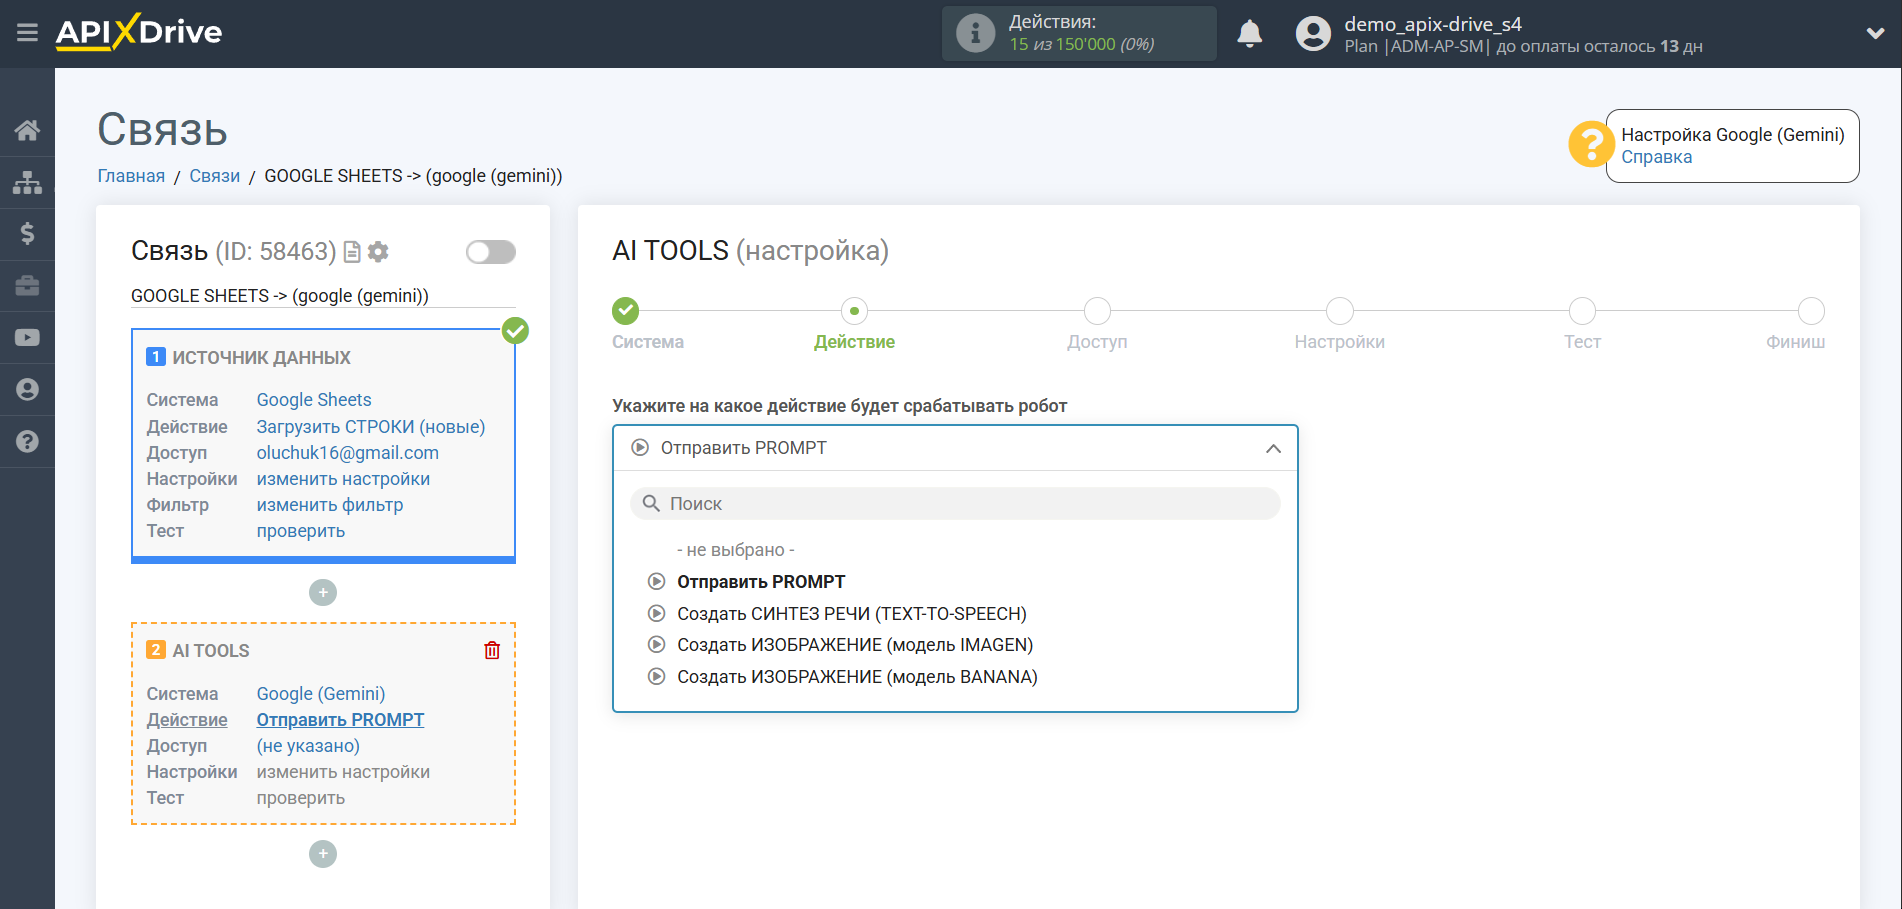The width and height of the screenshot is (1902, 909).
Task: Click the user avatar icon
Action: (x=1313, y=34)
